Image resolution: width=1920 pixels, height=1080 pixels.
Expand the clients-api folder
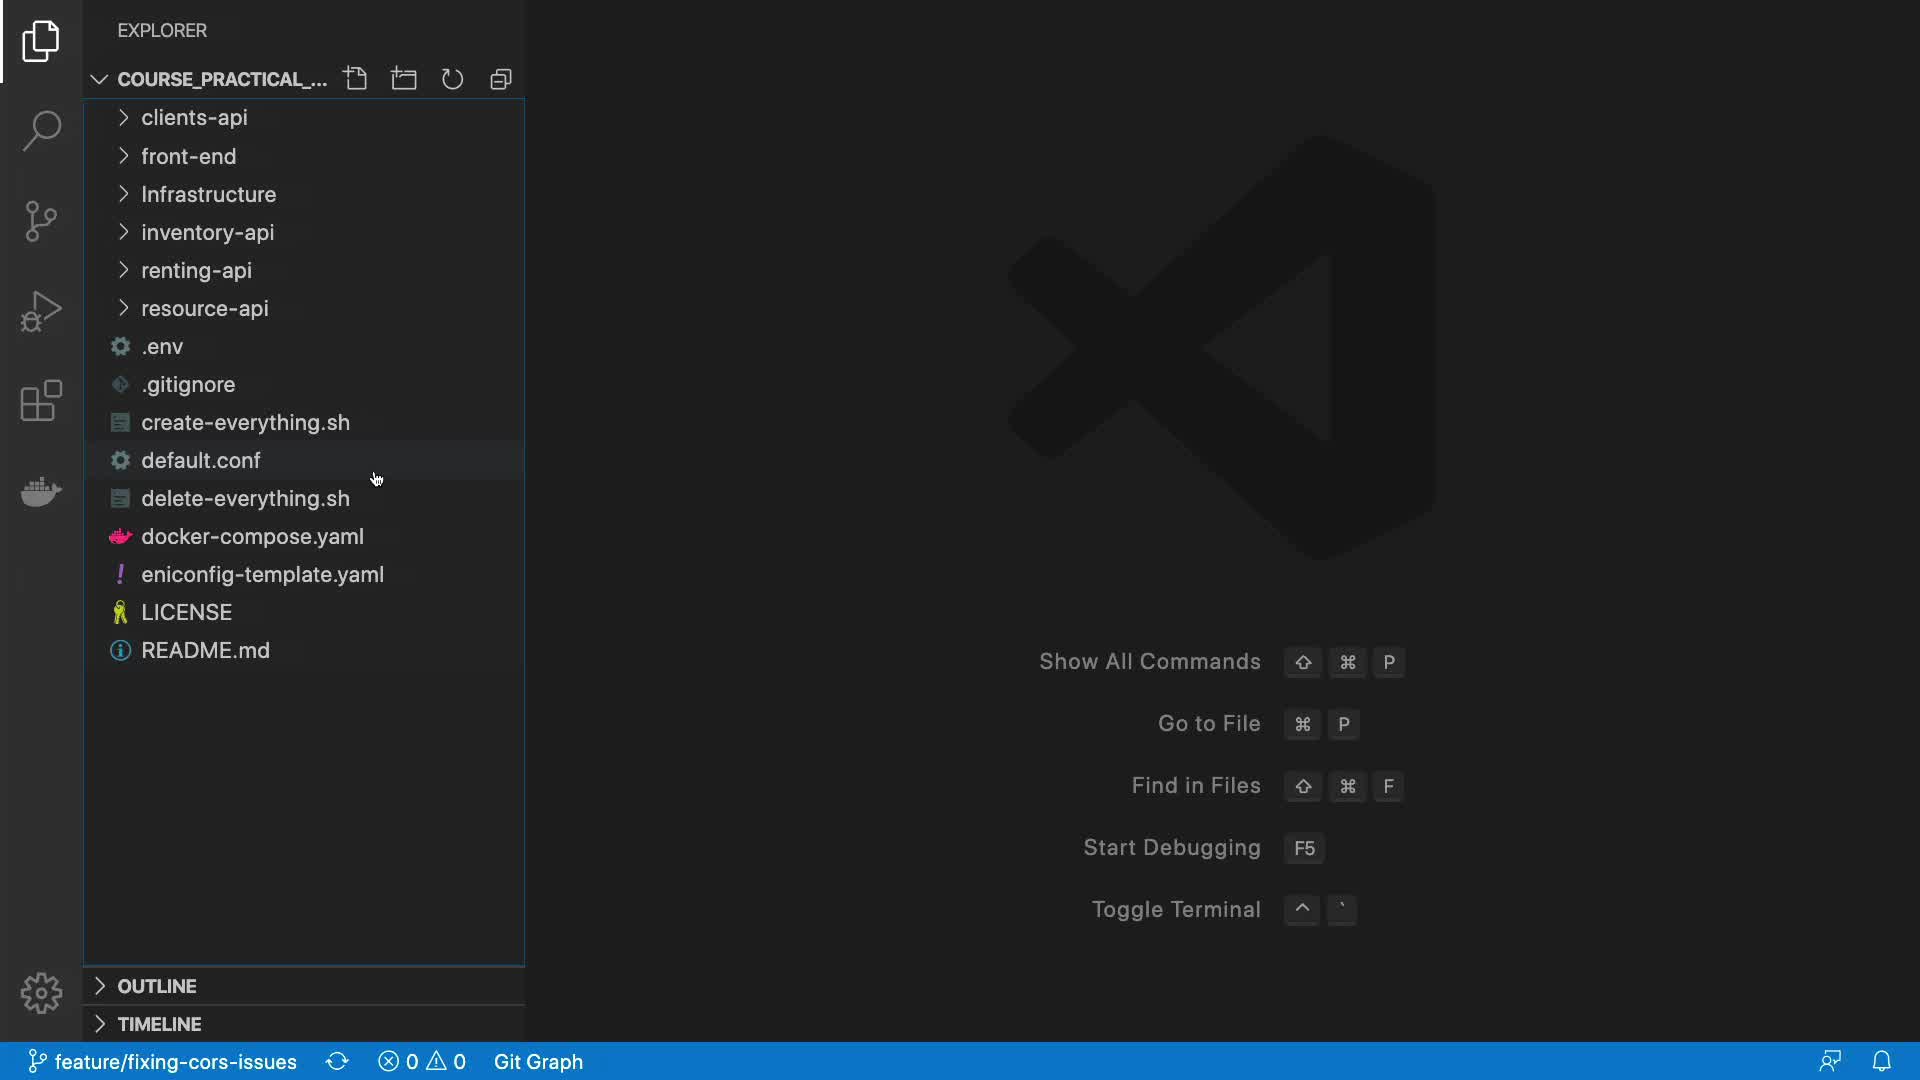pyautogui.click(x=194, y=118)
